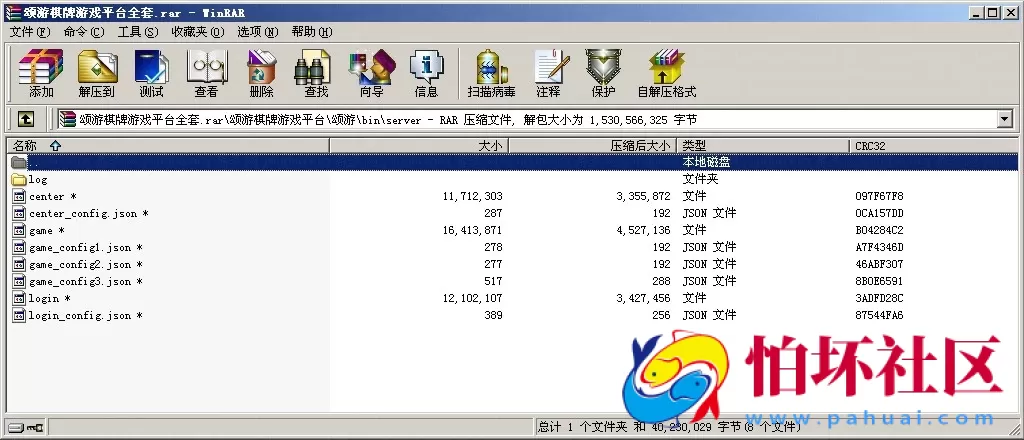Click the local disk (本地磁盘) type cell
The height and width of the screenshot is (440, 1024).
(x=706, y=162)
